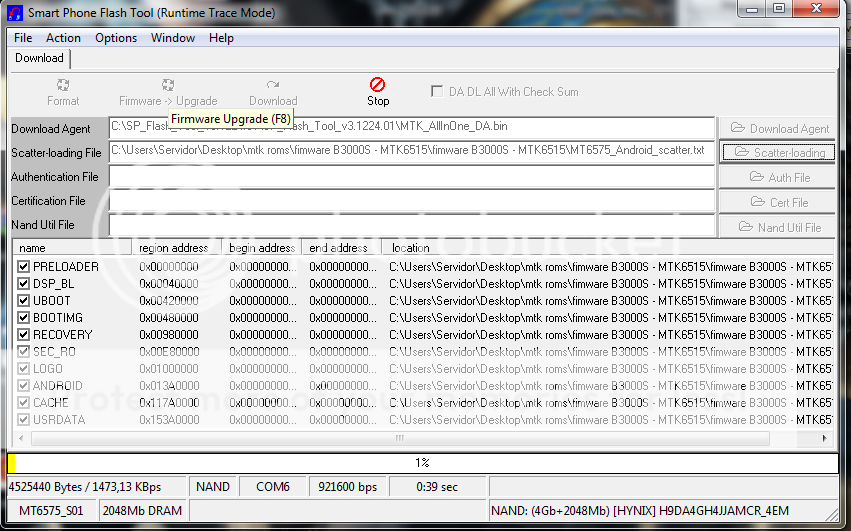Click the Format toolbar icon

pos(63,86)
